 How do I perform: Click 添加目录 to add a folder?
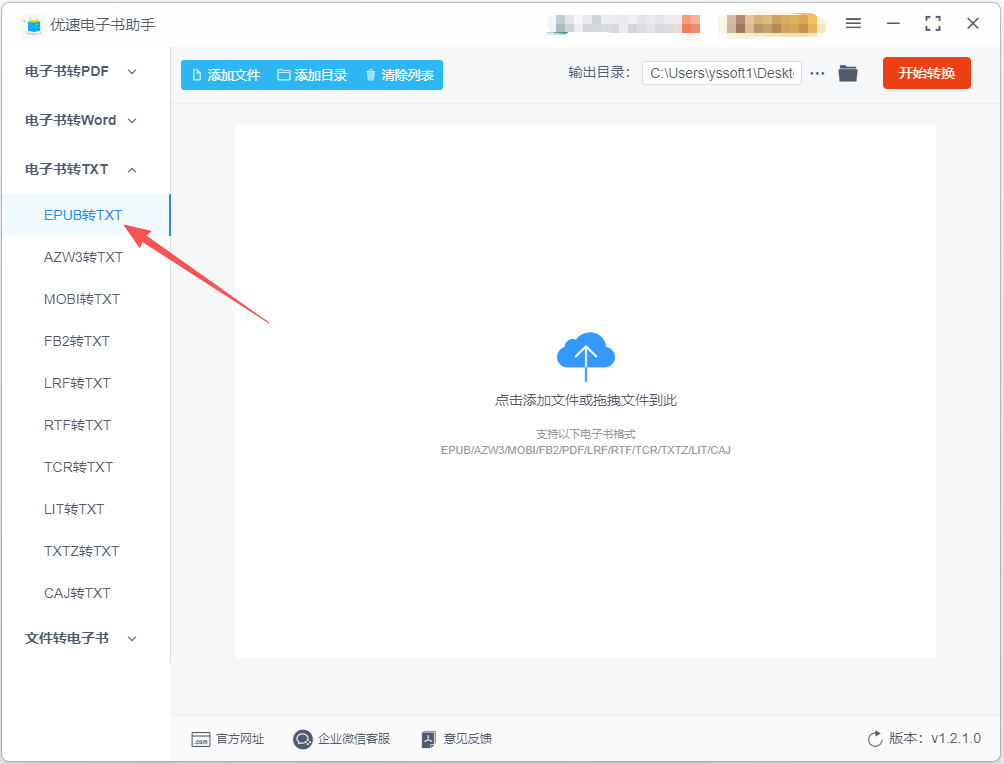point(312,75)
